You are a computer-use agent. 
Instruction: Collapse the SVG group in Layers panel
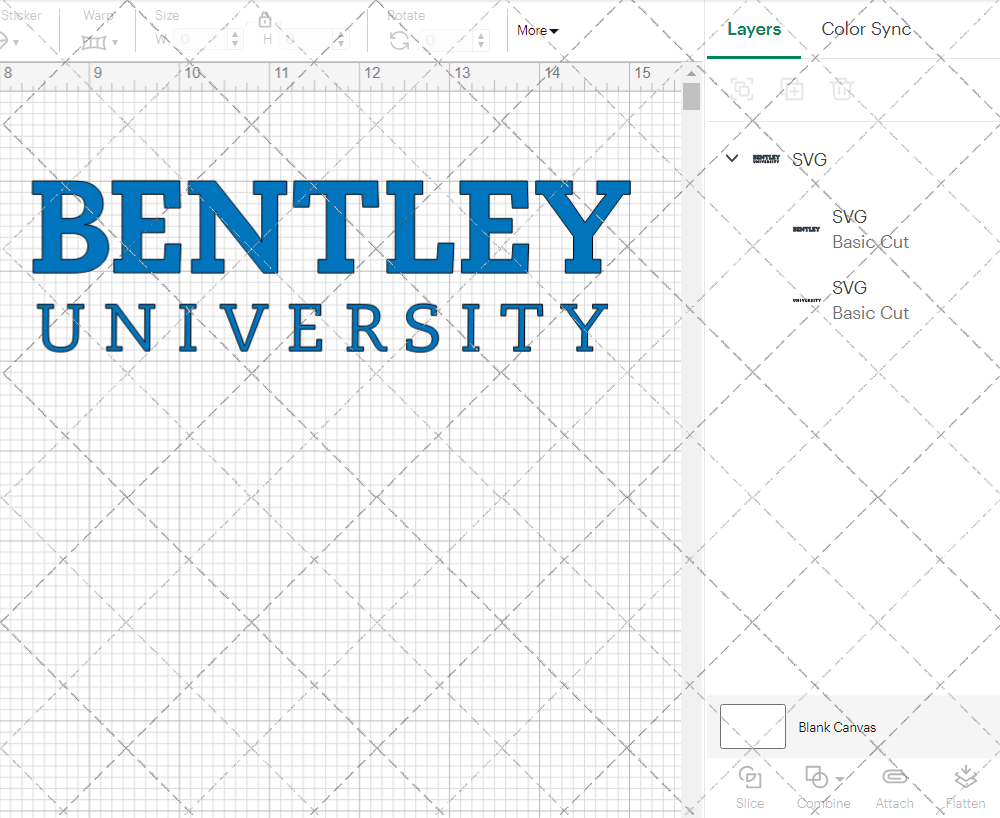pyautogui.click(x=731, y=158)
